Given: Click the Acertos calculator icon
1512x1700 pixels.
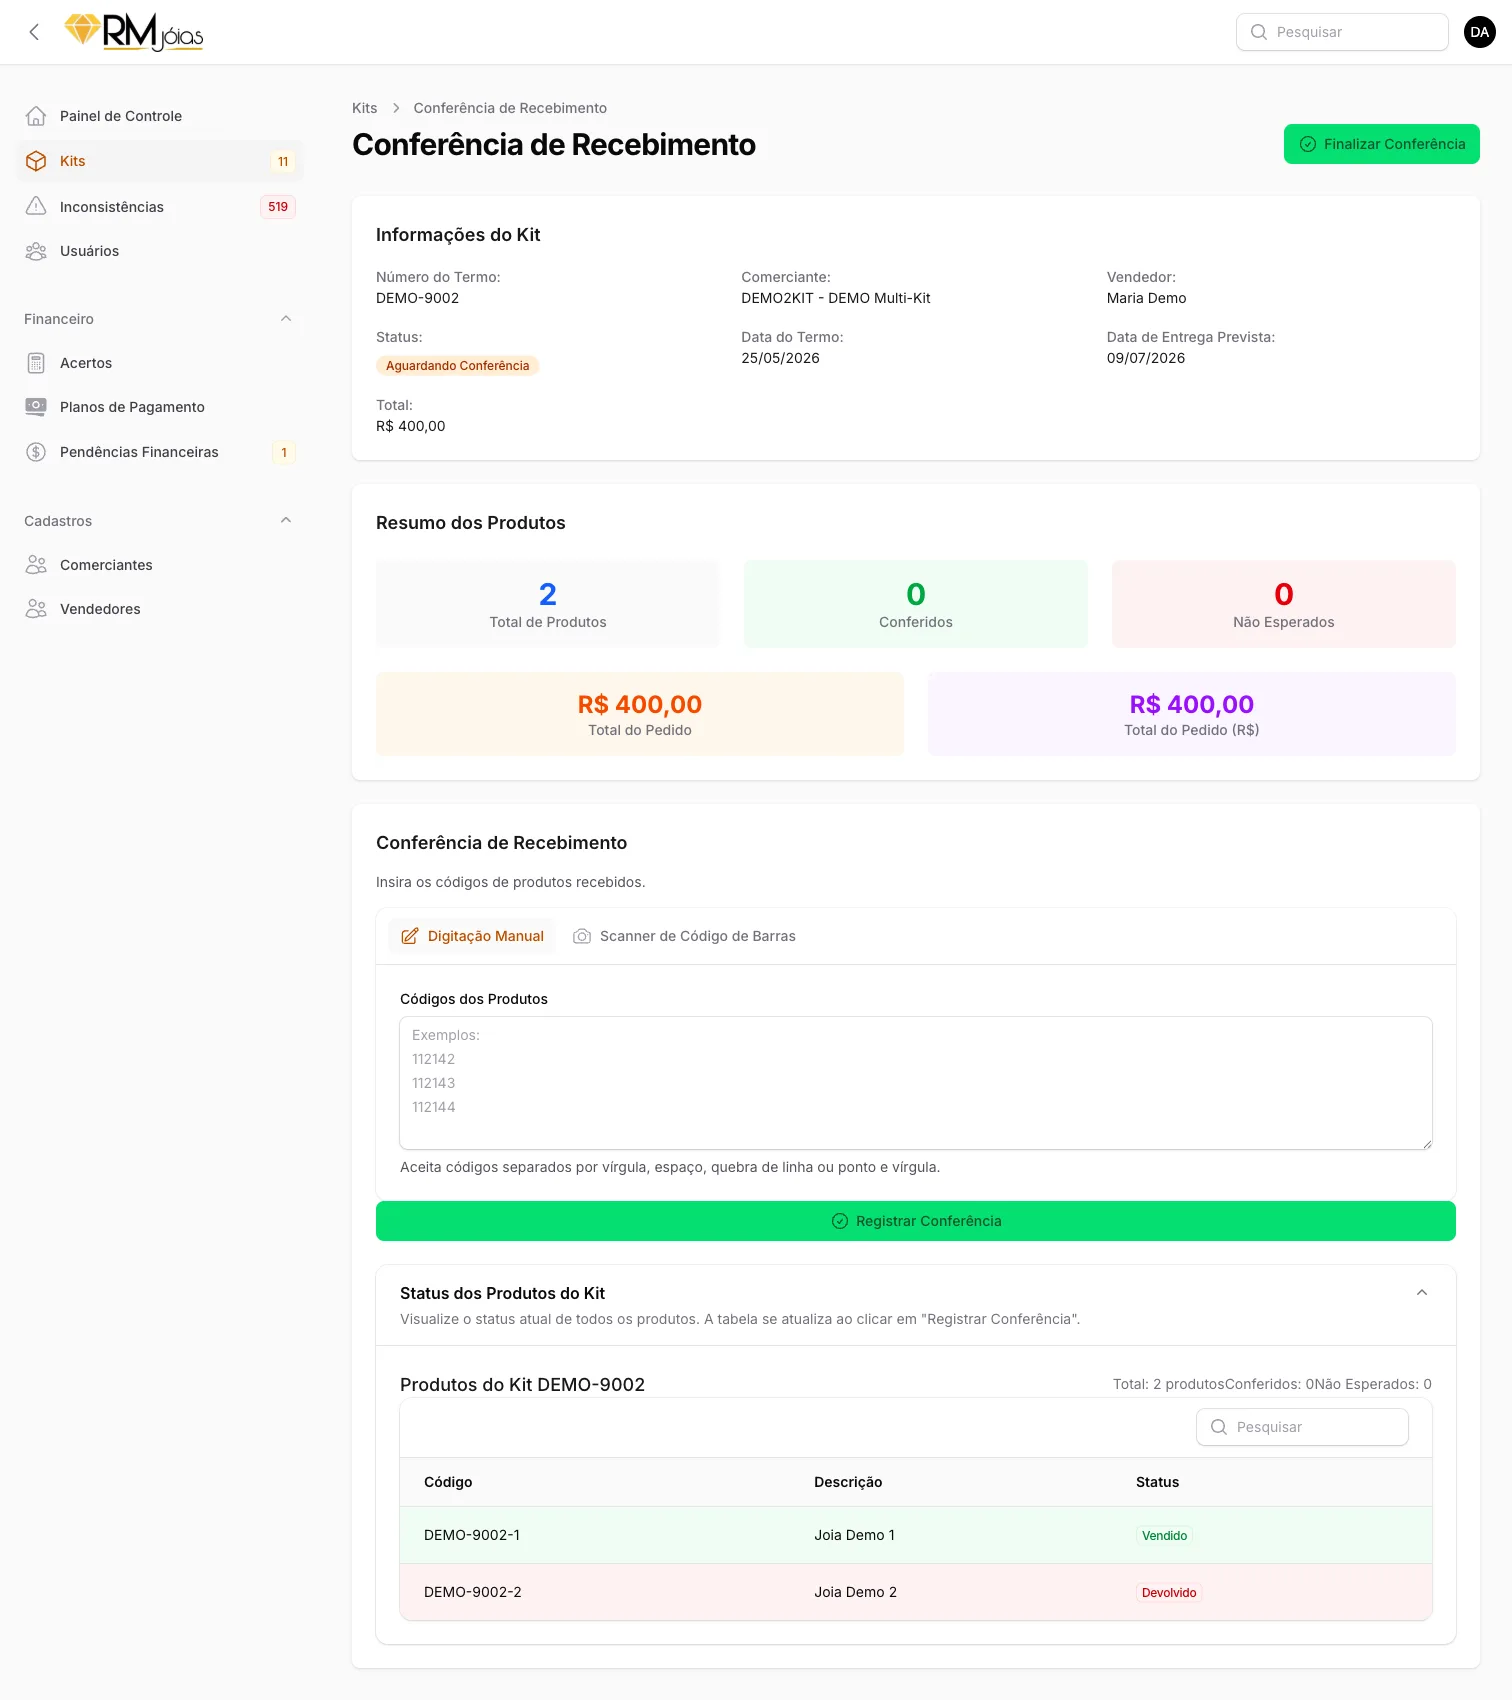Looking at the screenshot, I should tap(36, 363).
